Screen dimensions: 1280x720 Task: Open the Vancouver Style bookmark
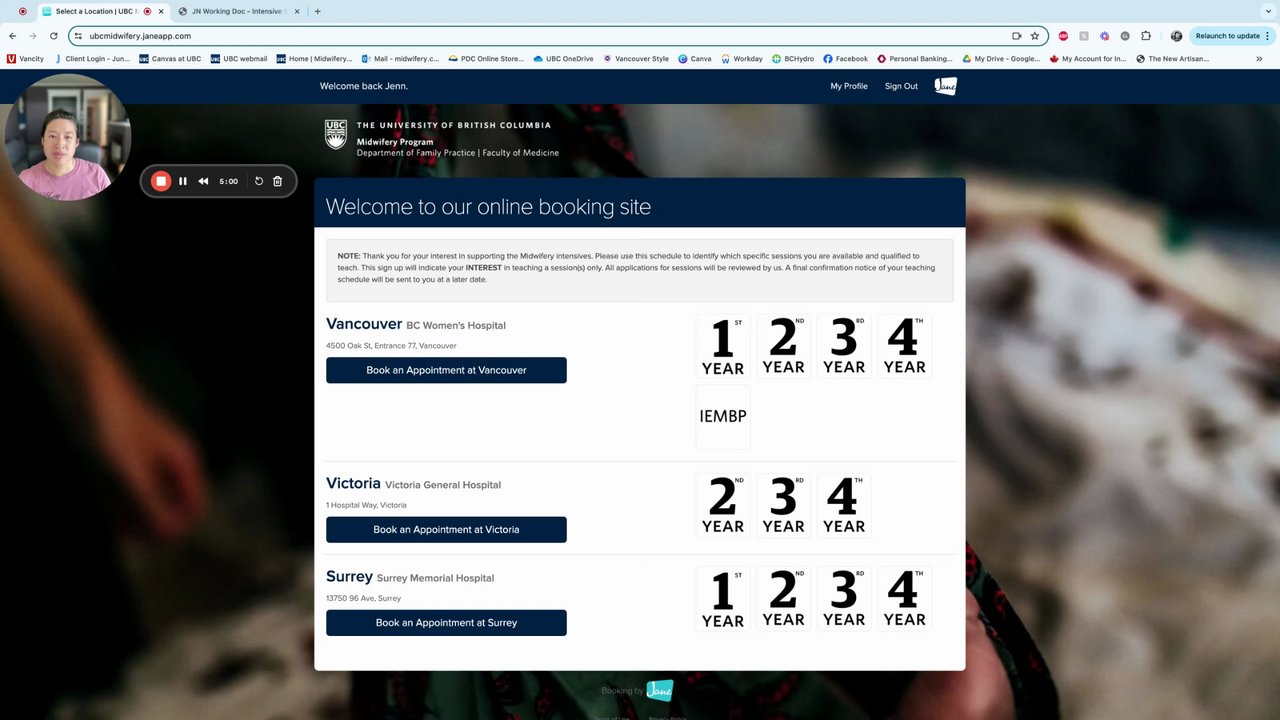[635, 59]
